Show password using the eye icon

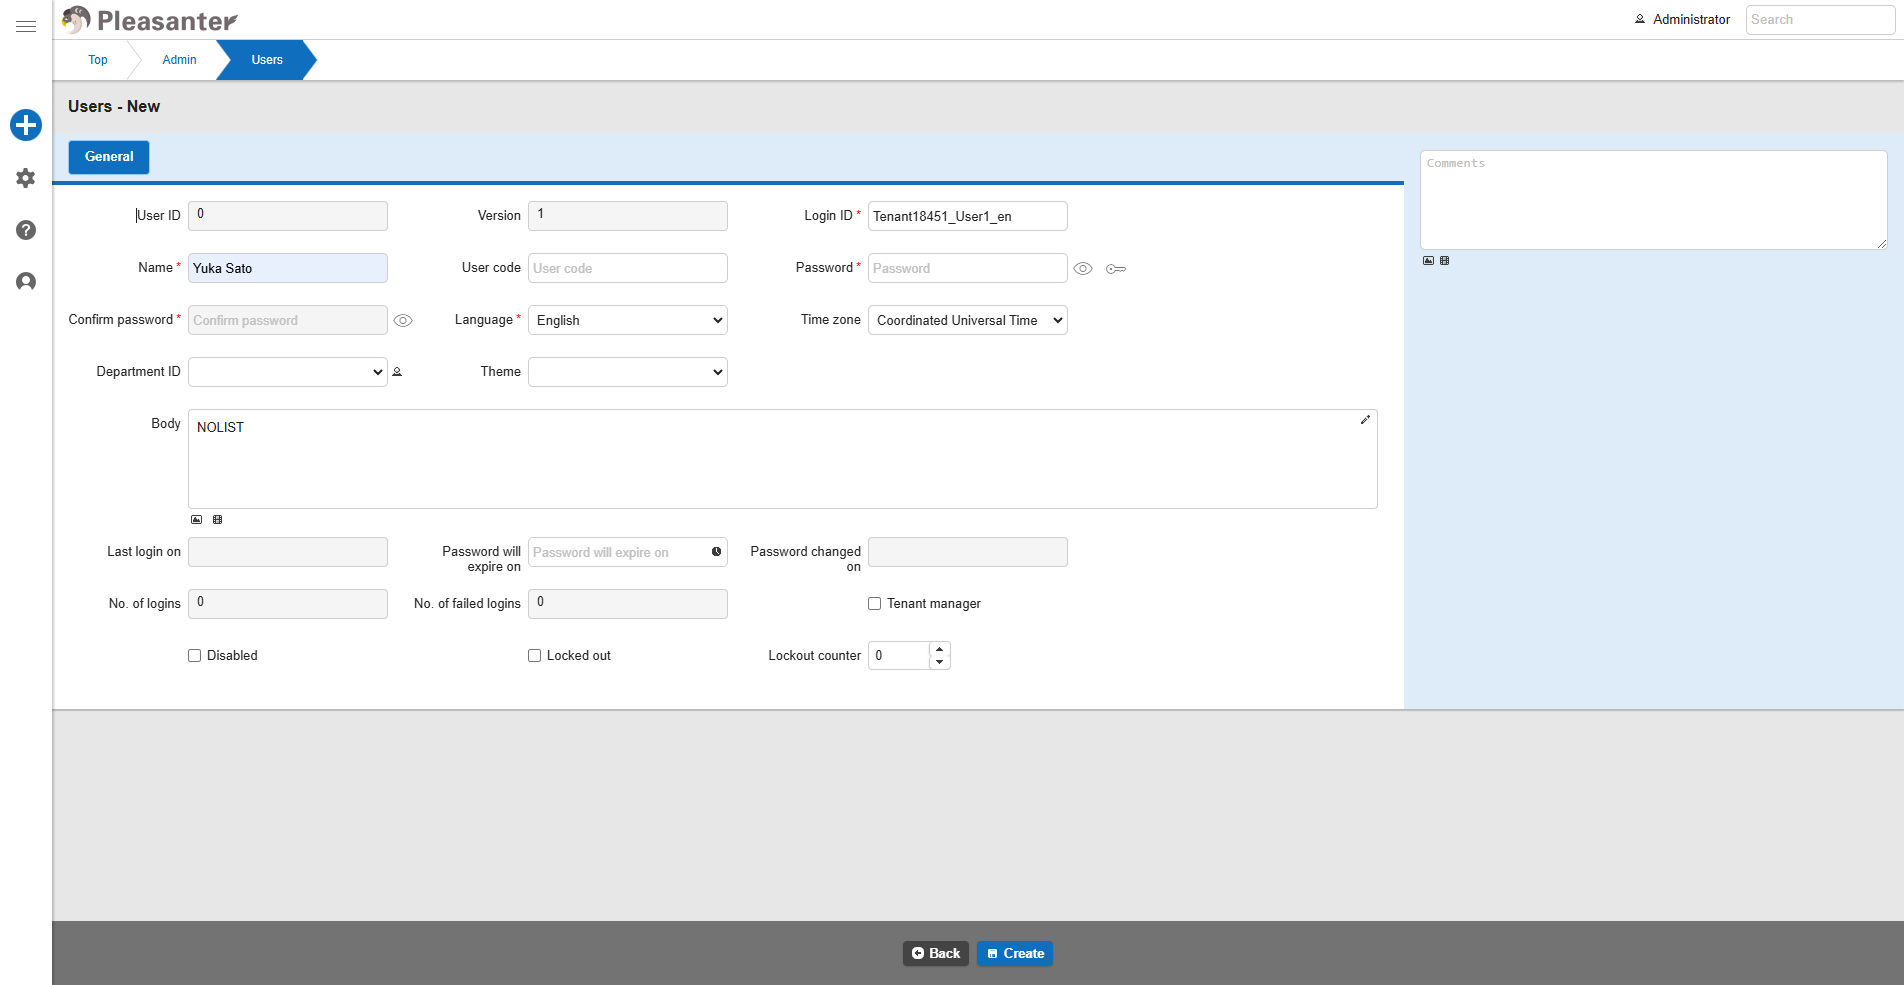coord(1083,269)
